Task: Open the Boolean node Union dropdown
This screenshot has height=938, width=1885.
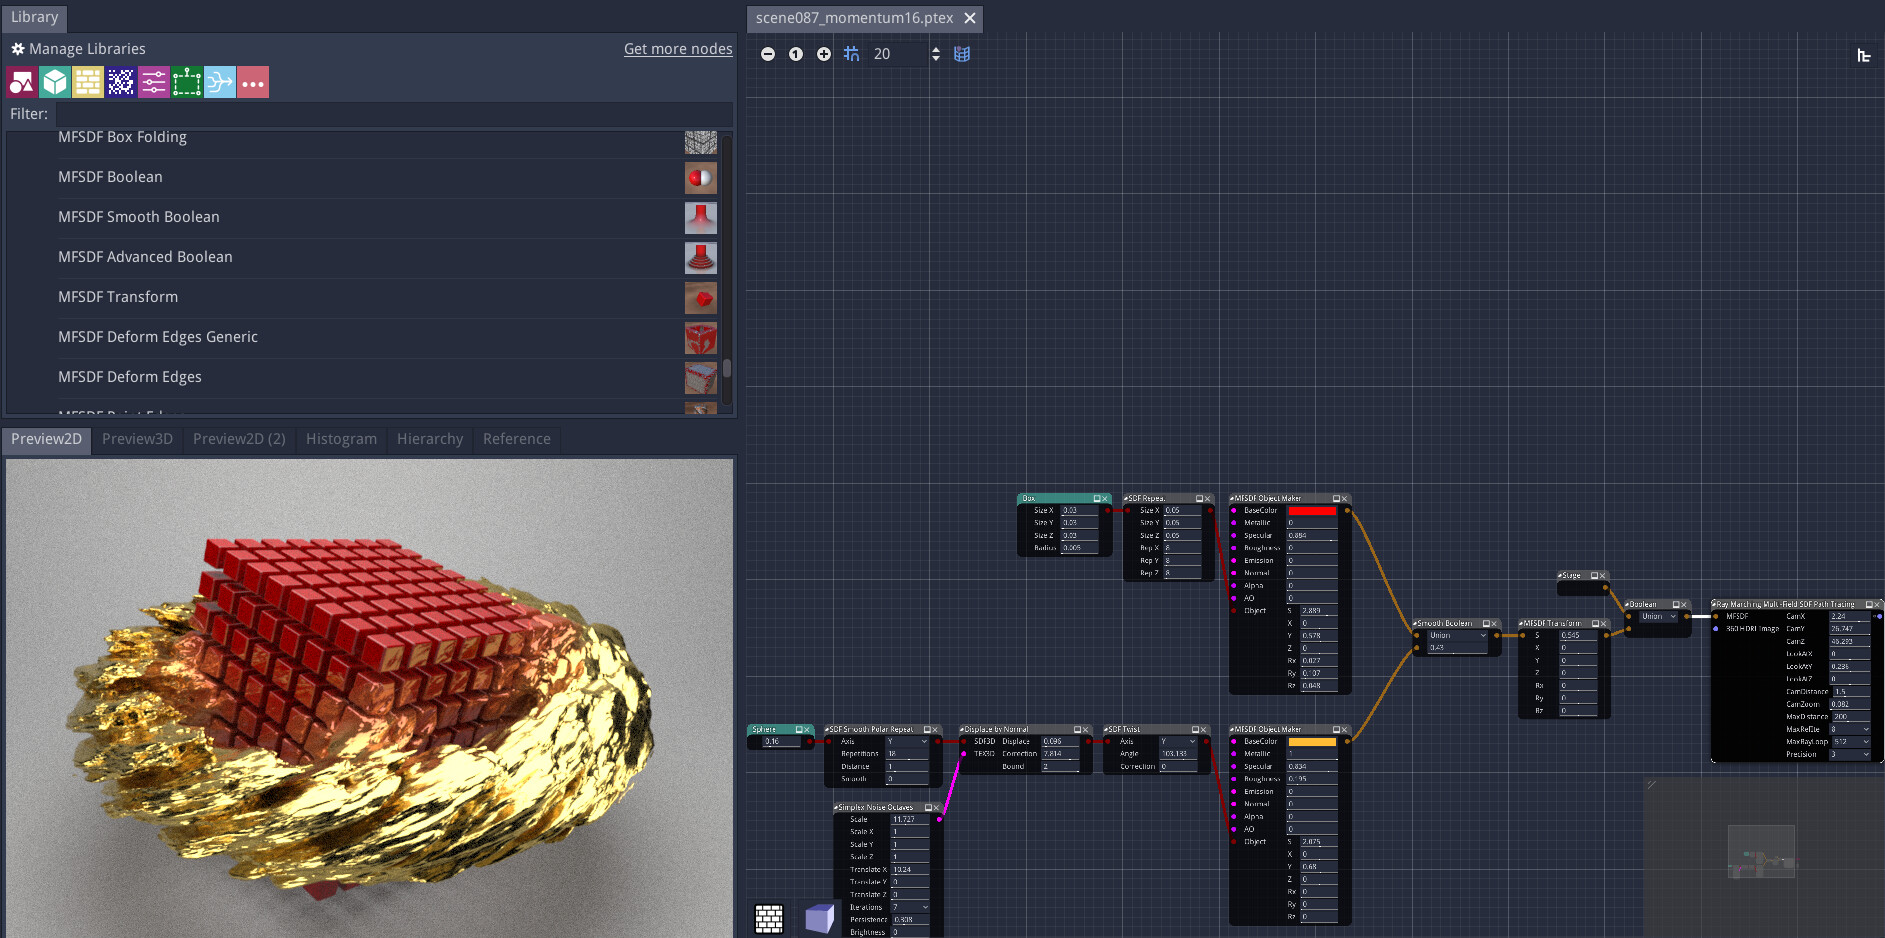Action: 1659,616
